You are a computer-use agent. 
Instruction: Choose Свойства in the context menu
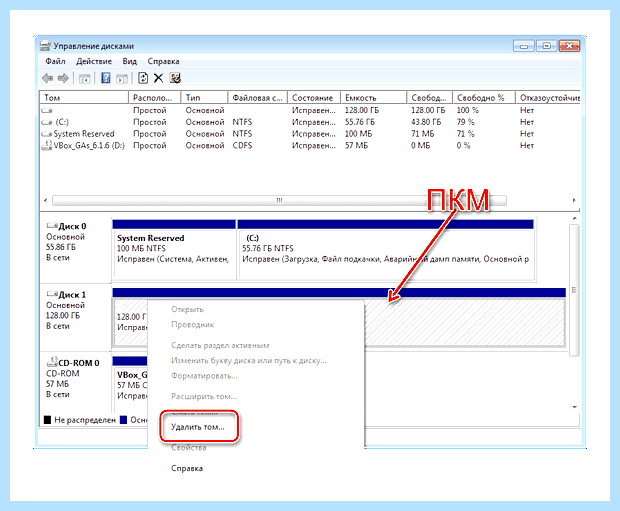(x=189, y=448)
